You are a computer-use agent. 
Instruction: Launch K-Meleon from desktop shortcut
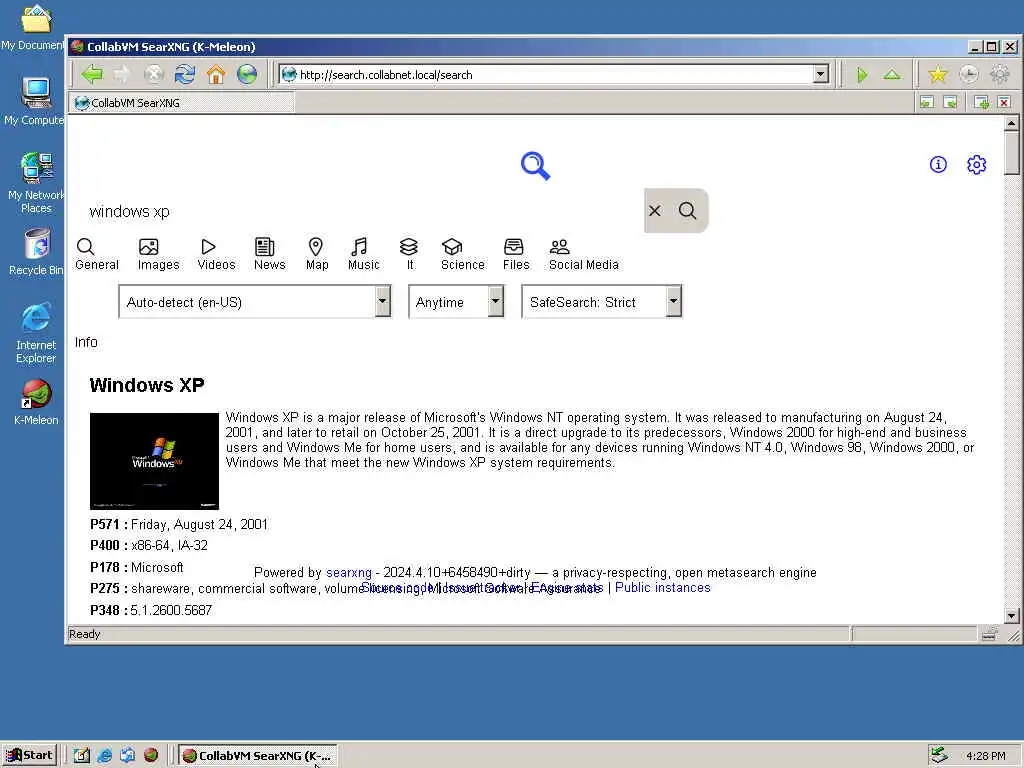click(x=36, y=402)
